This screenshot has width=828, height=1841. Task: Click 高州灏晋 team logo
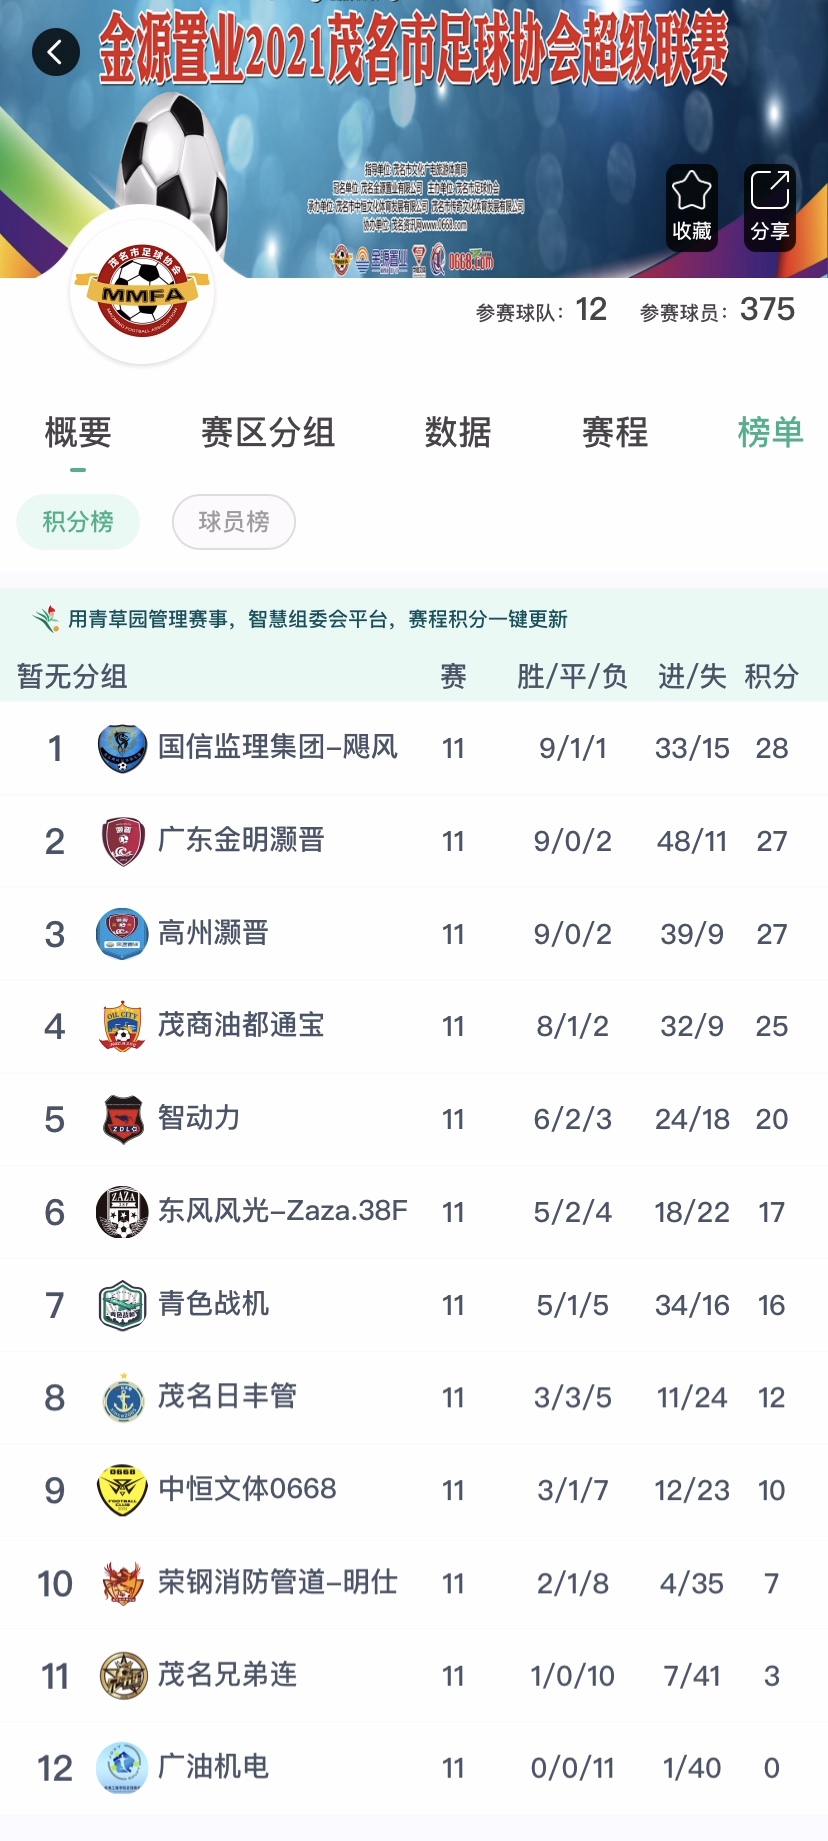(122, 934)
